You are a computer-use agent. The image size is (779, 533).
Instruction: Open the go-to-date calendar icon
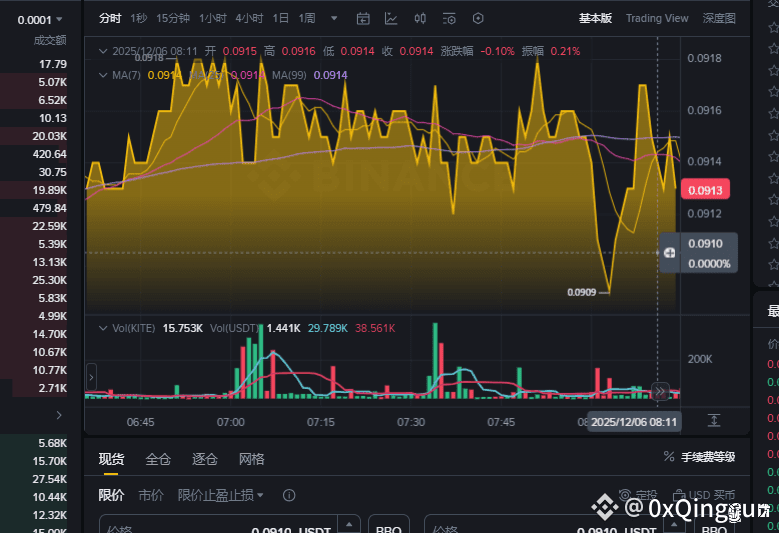[363, 19]
